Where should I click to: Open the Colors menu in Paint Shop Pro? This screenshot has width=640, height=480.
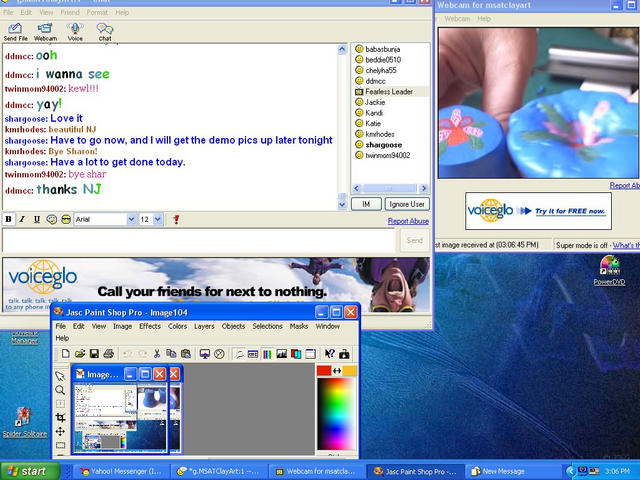tap(177, 326)
